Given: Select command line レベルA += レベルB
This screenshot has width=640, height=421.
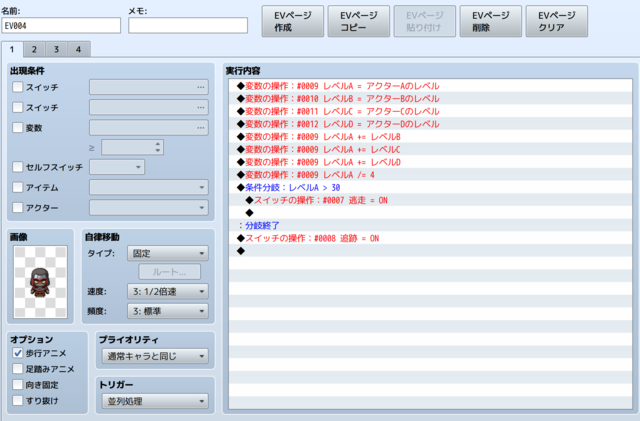Looking at the screenshot, I should tap(430, 136).
